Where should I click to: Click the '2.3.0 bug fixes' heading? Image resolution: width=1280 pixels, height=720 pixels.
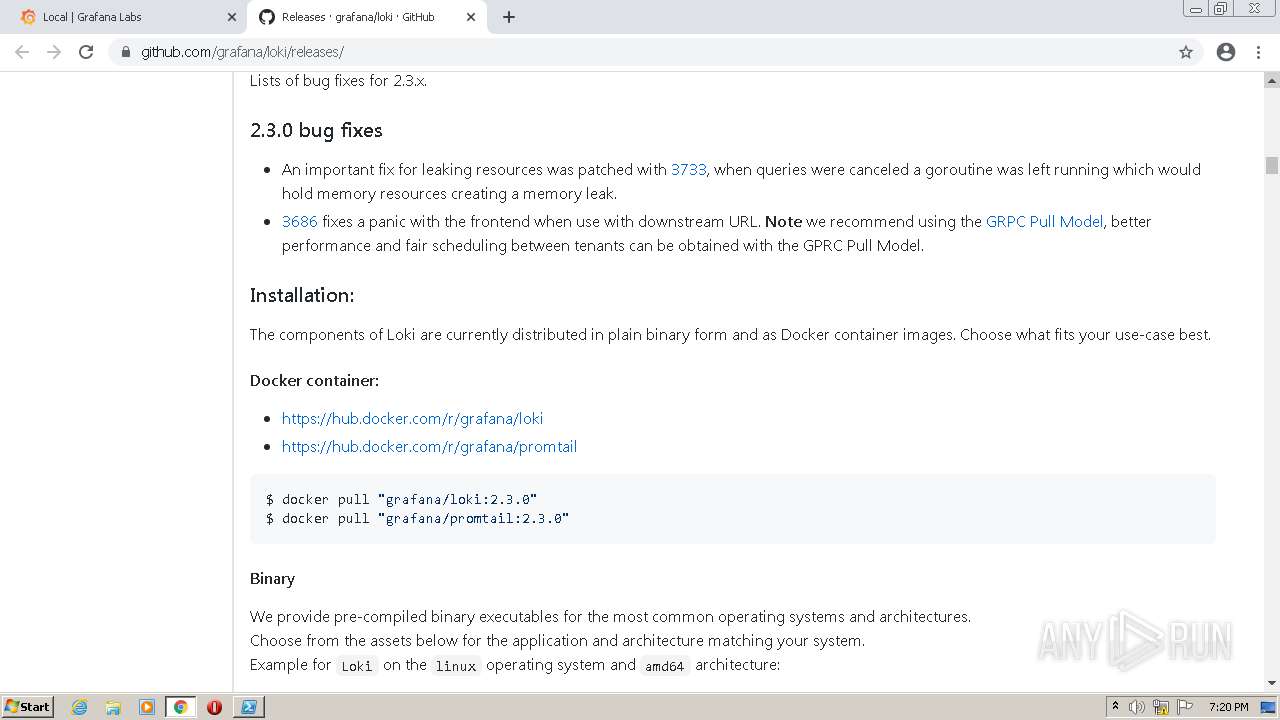[316, 131]
